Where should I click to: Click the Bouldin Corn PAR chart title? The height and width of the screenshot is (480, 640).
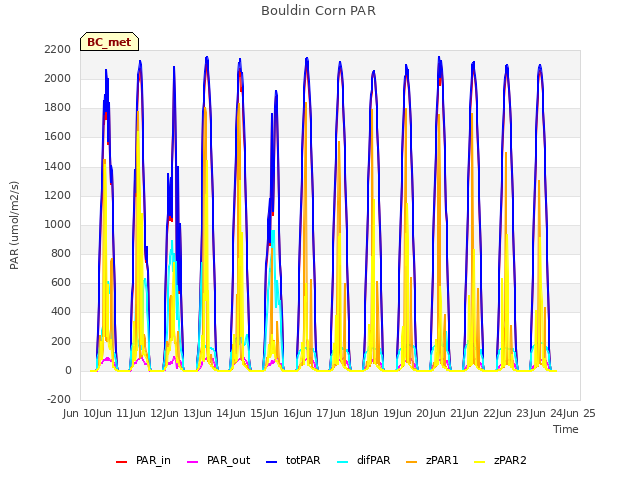(x=318, y=11)
